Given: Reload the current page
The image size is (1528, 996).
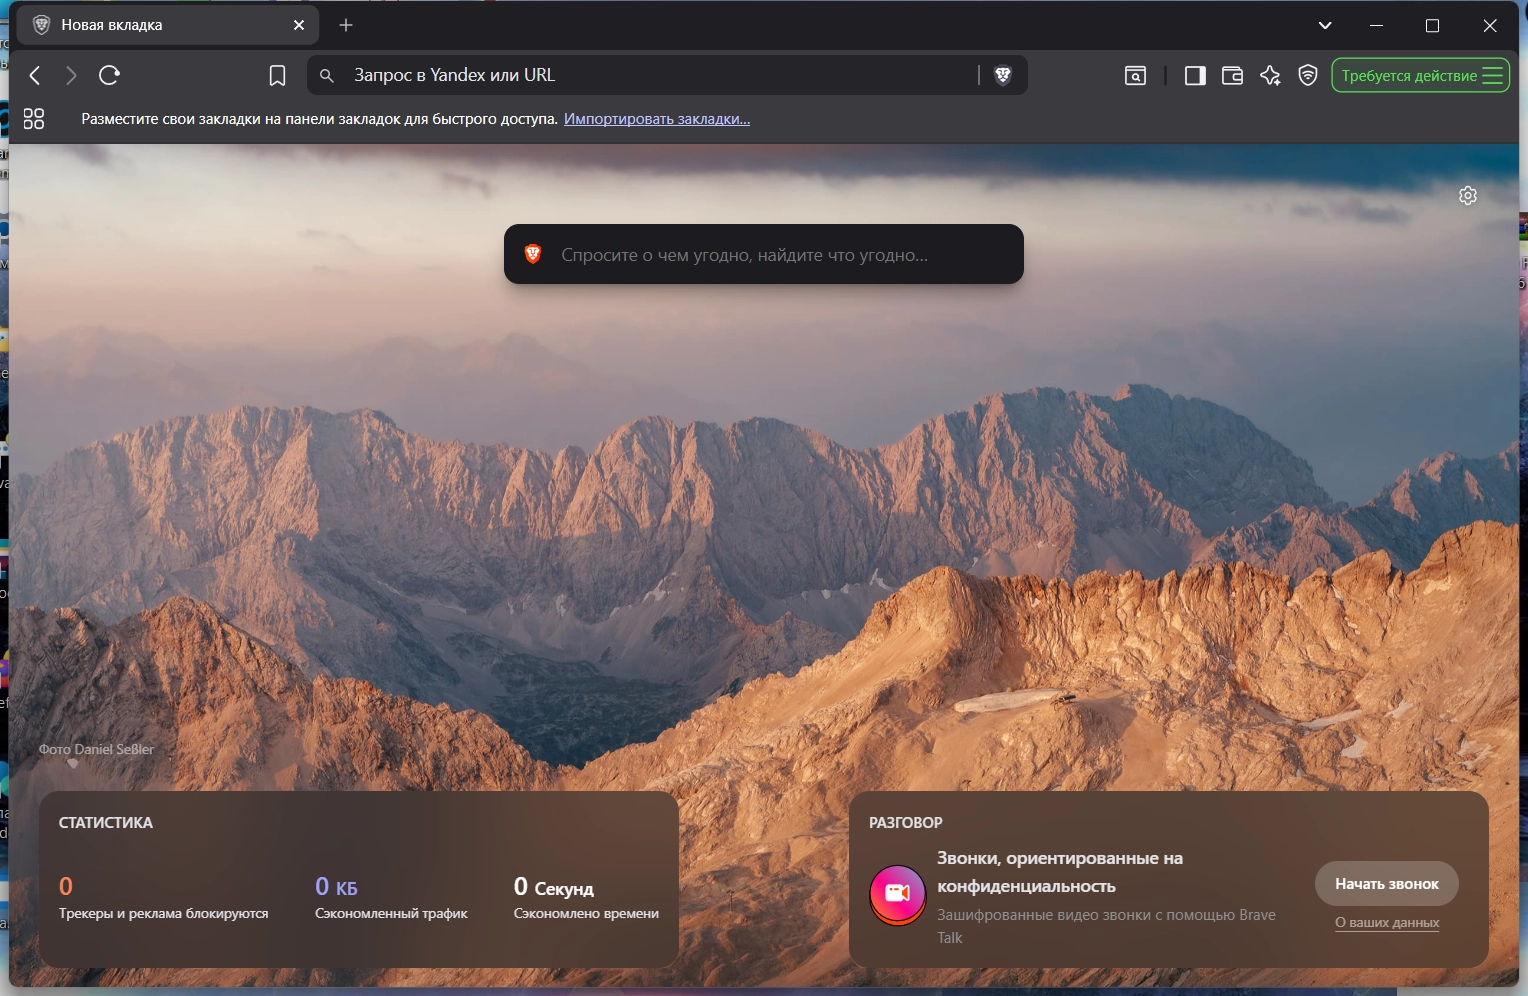Looking at the screenshot, I should point(110,75).
